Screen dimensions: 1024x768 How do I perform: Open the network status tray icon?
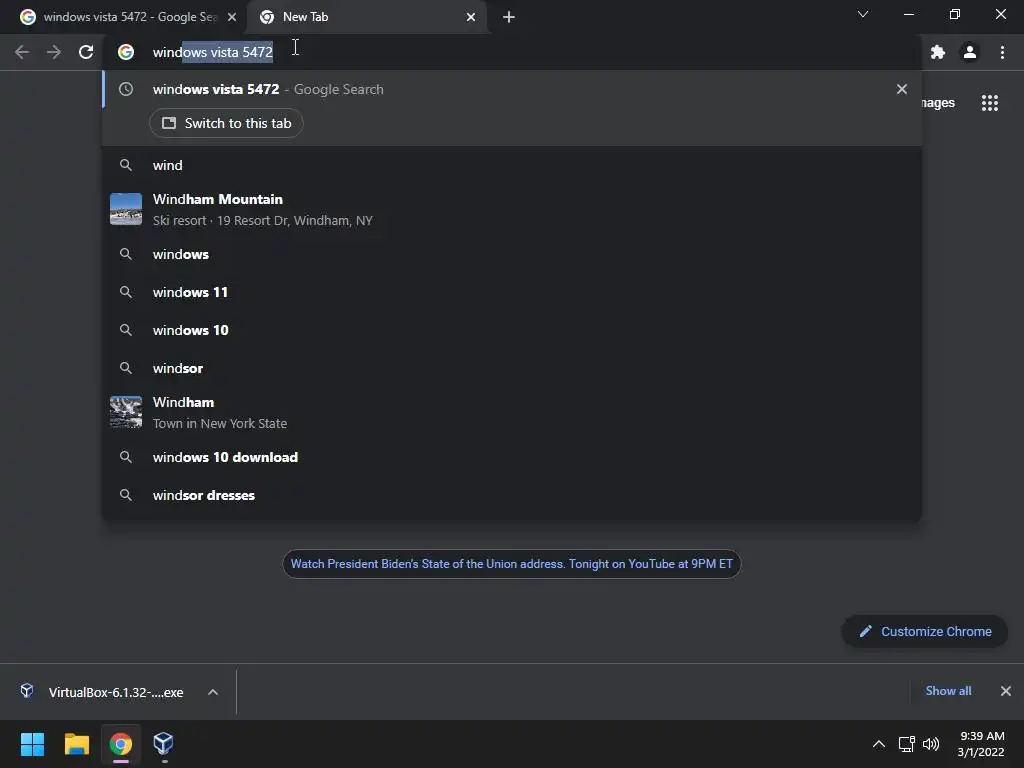tap(906, 744)
